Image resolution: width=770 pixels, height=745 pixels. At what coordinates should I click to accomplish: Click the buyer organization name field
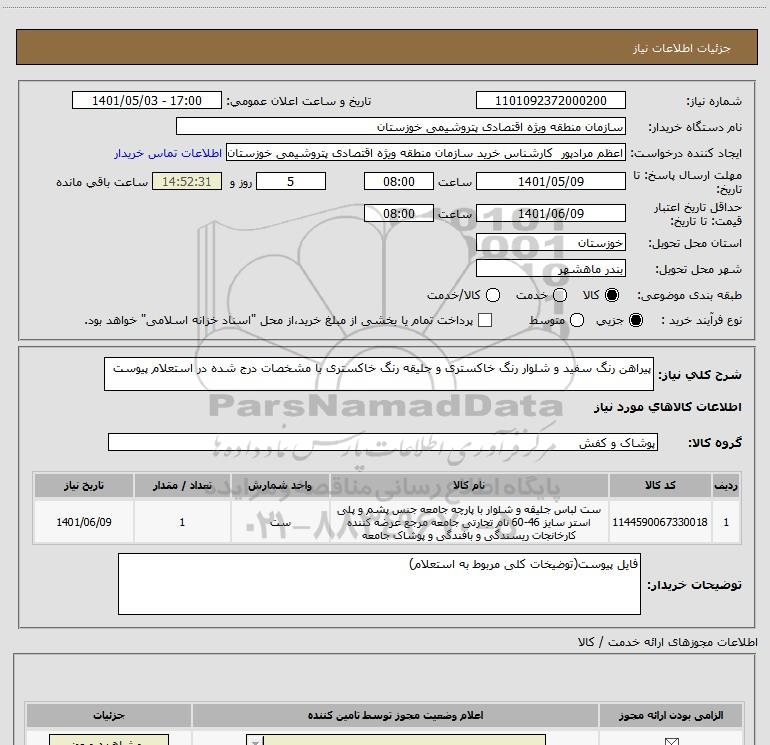[401, 126]
